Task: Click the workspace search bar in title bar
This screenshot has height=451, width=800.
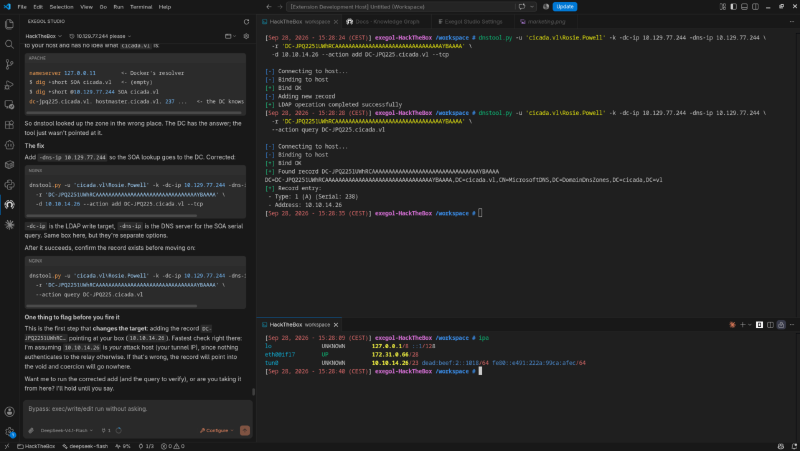Action: (401, 7)
